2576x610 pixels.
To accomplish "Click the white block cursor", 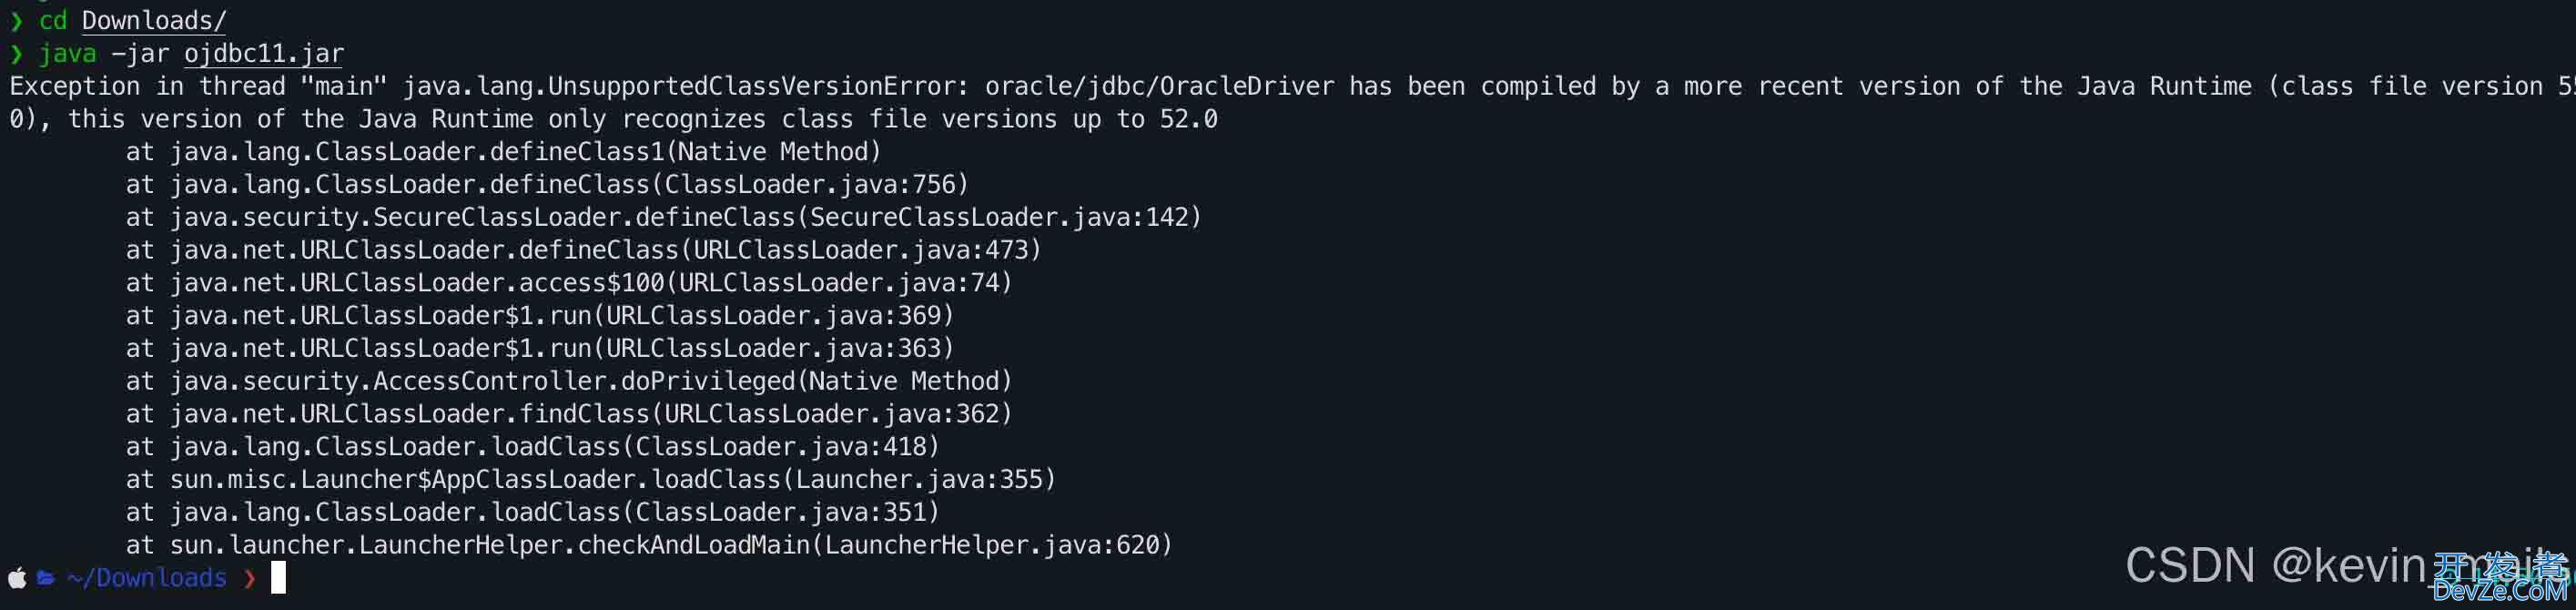I will pyautogui.click(x=278, y=577).
